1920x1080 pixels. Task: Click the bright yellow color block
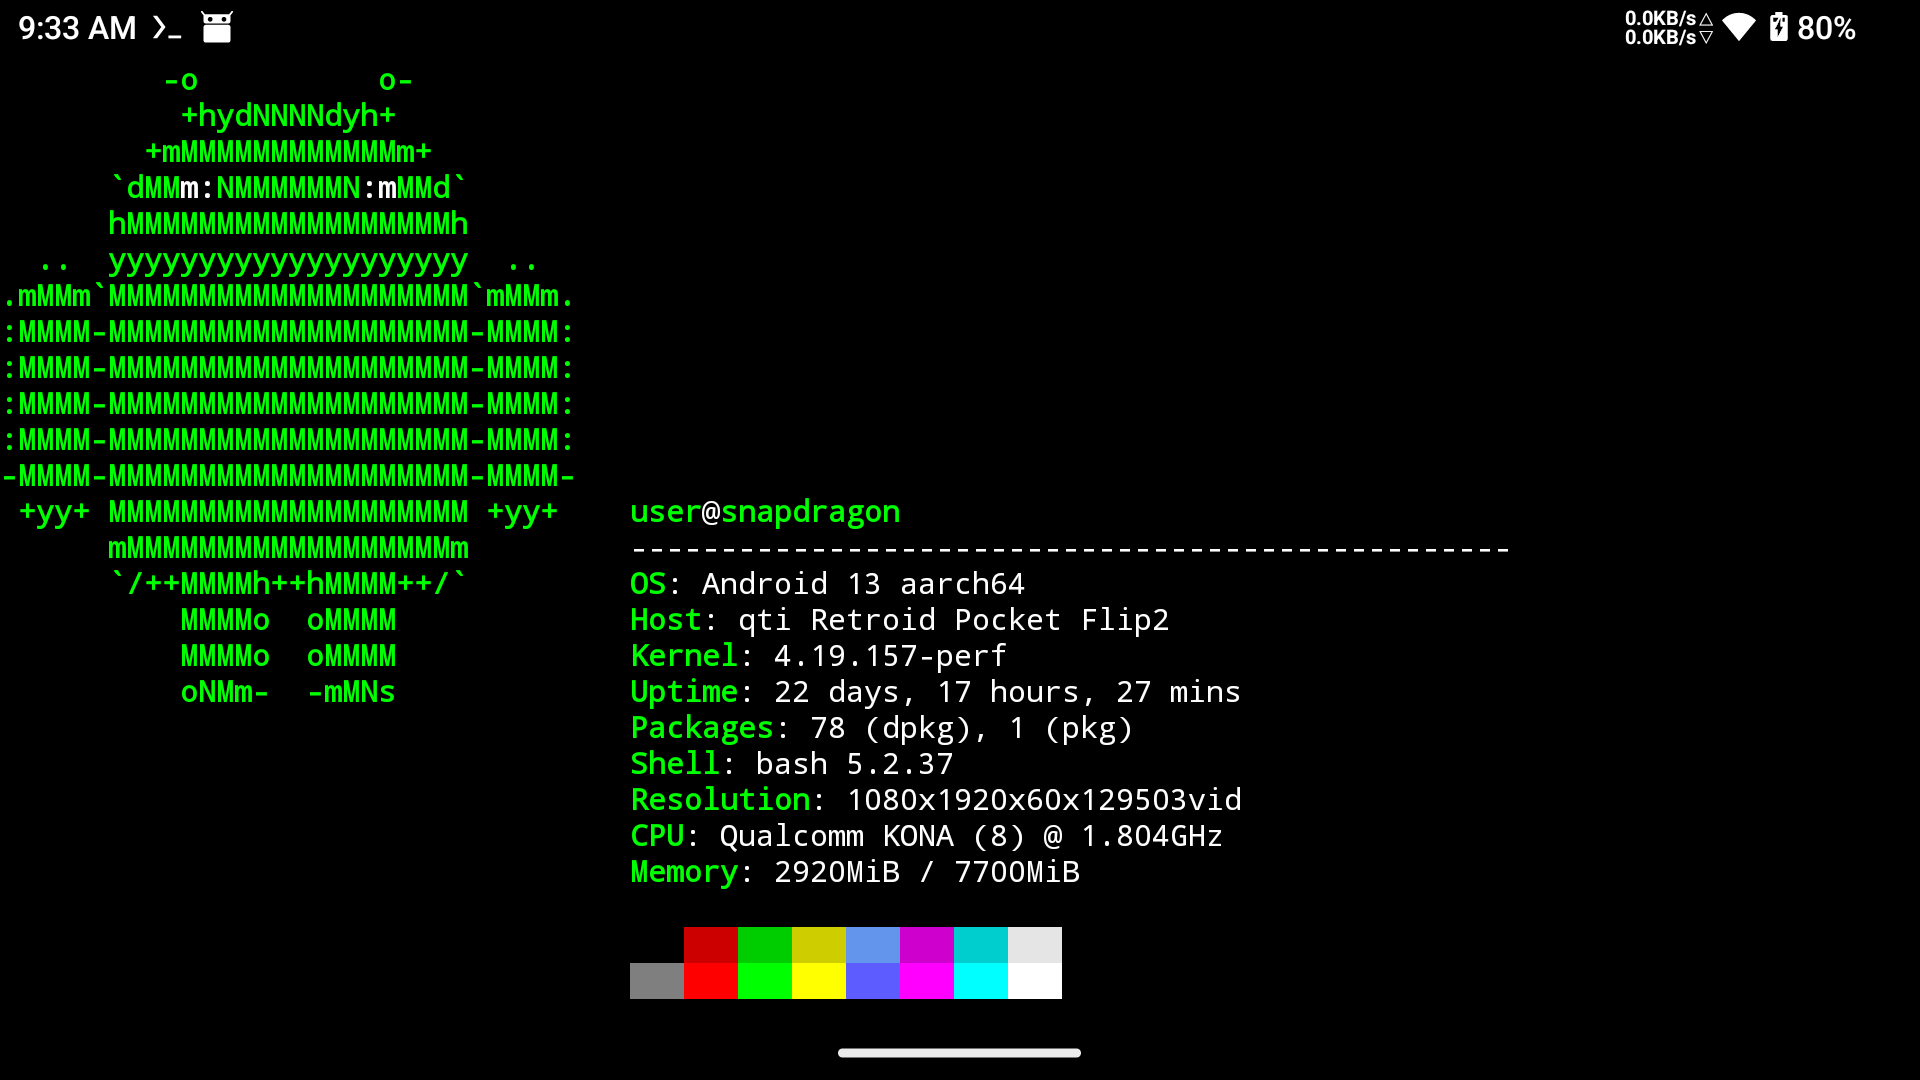pyautogui.click(x=819, y=981)
